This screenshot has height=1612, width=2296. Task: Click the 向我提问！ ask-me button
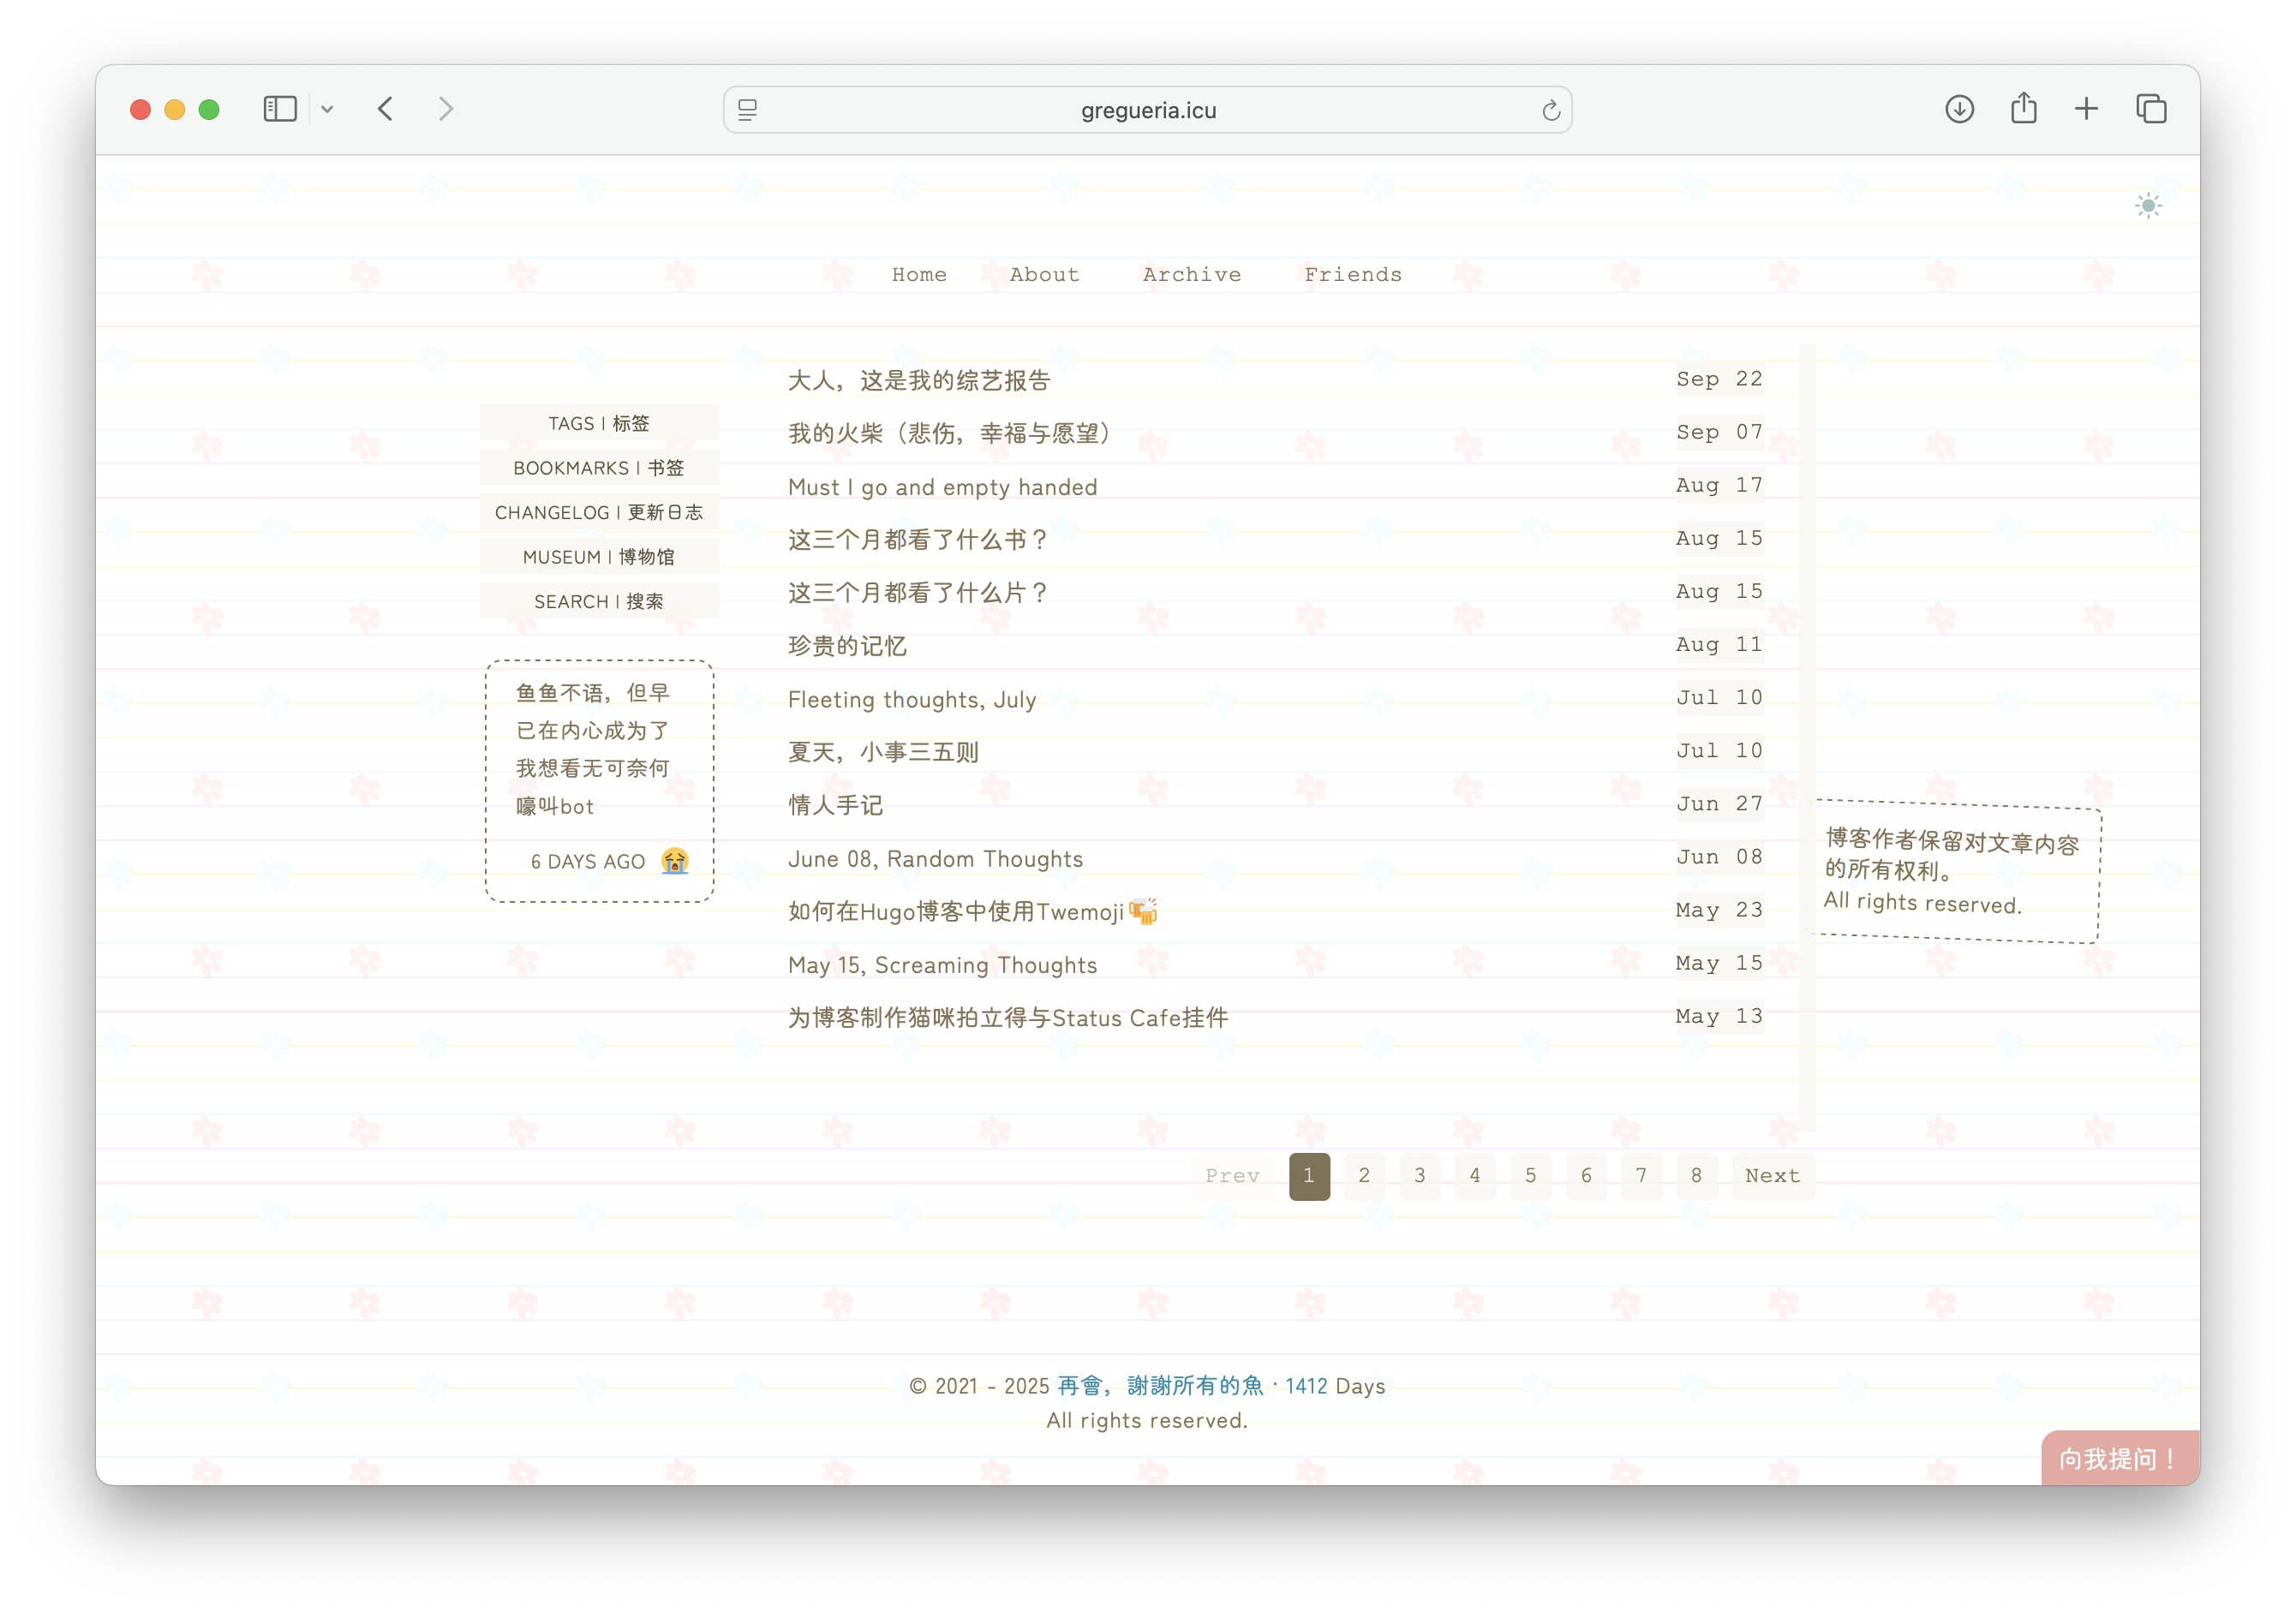click(2118, 1458)
